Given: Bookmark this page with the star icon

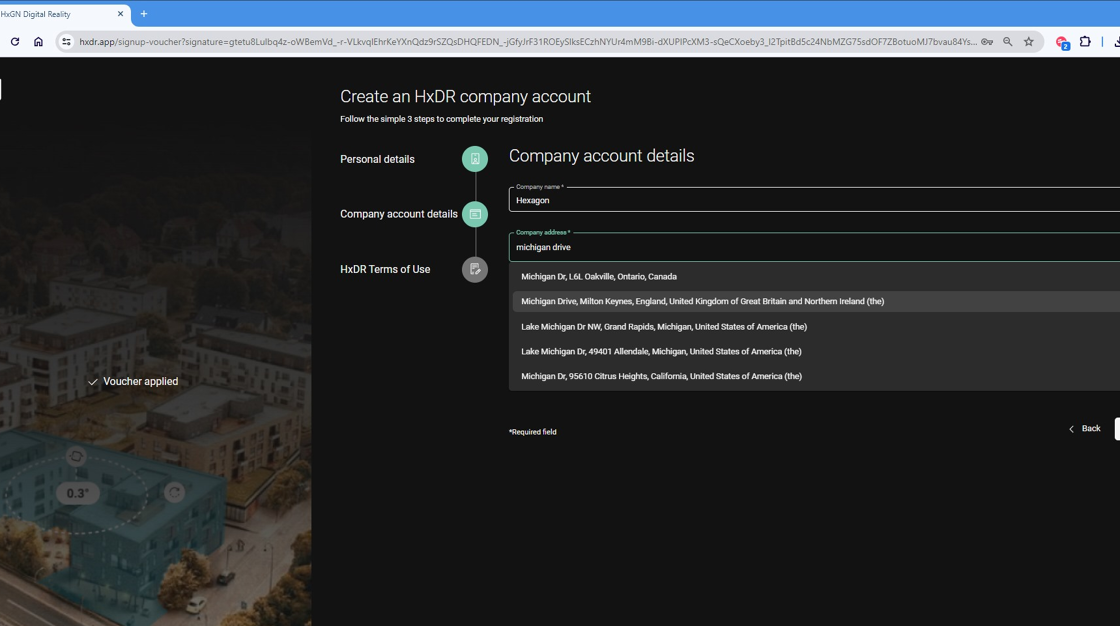Looking at the screenshot, I should [x=1029, y=41].
